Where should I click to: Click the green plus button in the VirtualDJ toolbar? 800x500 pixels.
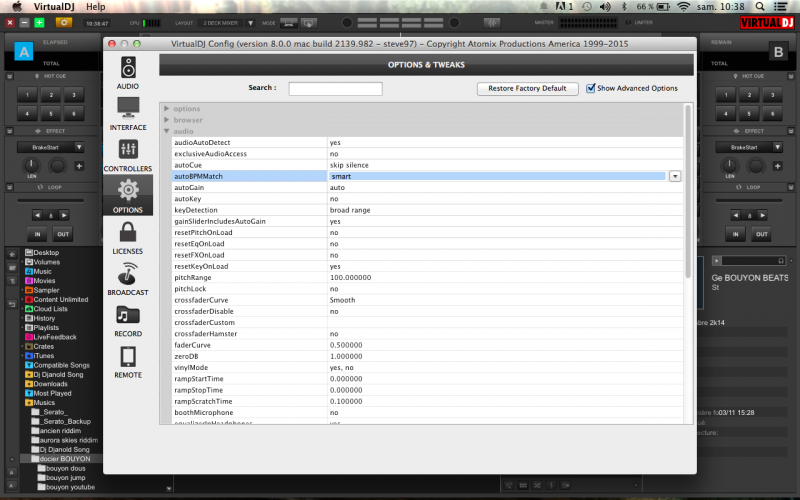39,22
